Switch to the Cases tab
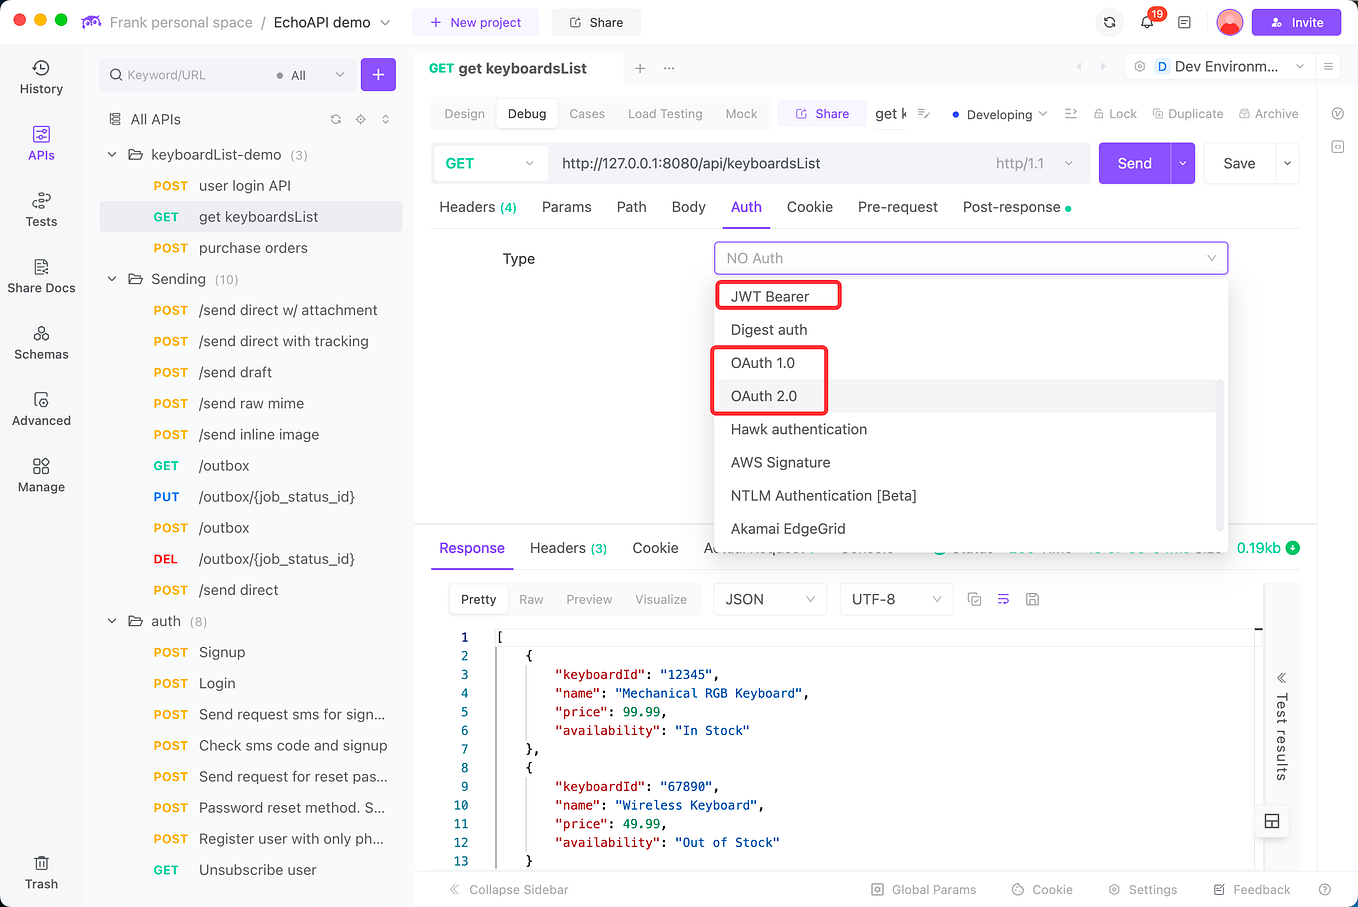This screenshot has height=907, width=1358. coord(587,113)
